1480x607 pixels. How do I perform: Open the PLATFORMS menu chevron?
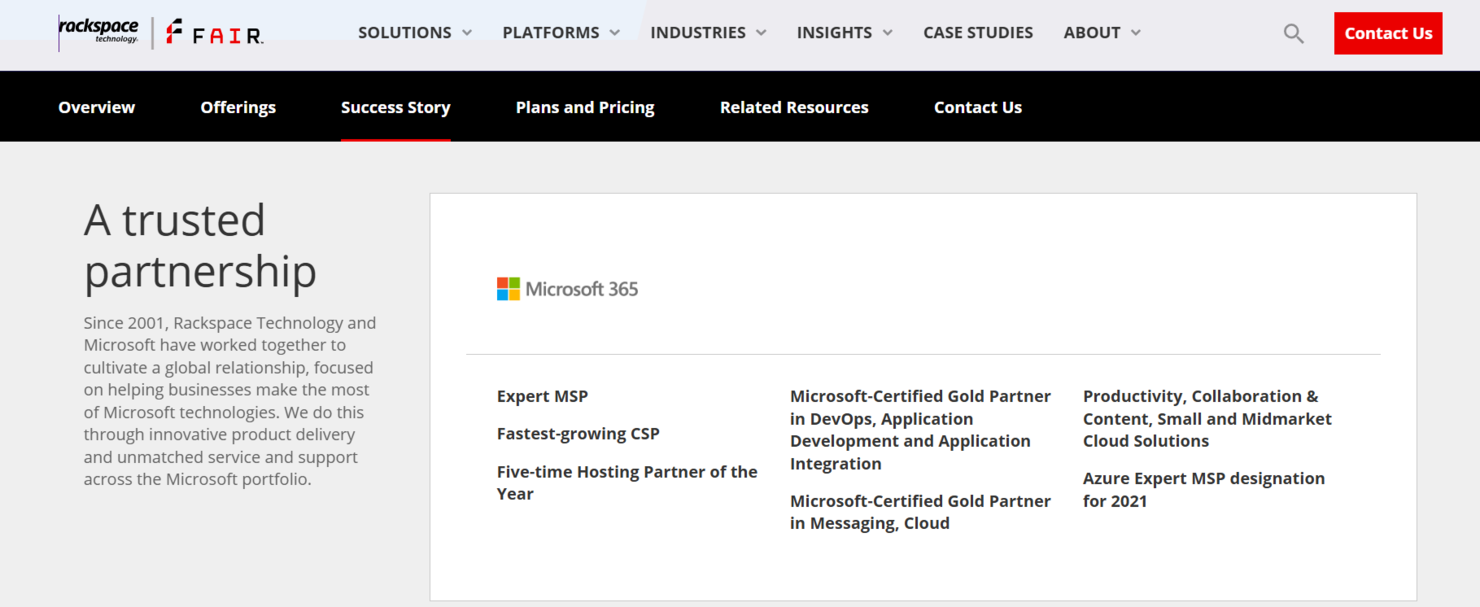[x=617, y=33]
